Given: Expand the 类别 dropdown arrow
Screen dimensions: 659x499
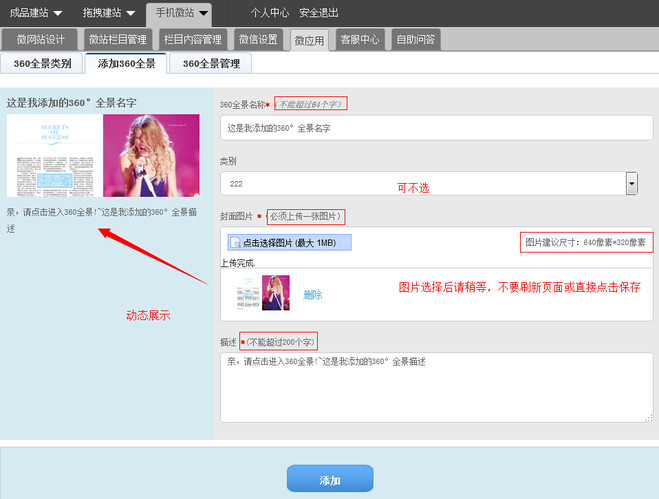Looking at the screenshot, I should (631, 183).
